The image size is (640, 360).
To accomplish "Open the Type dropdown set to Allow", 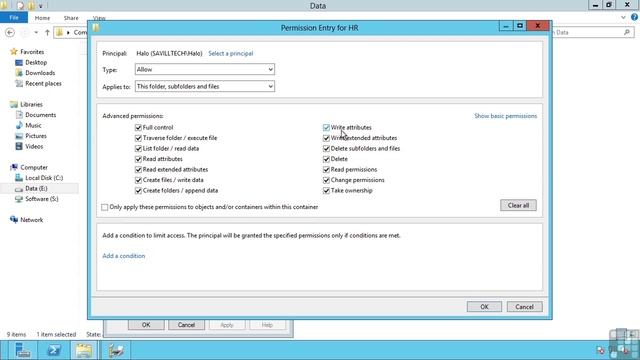I will pyautogui.click(x=204, y=69).
